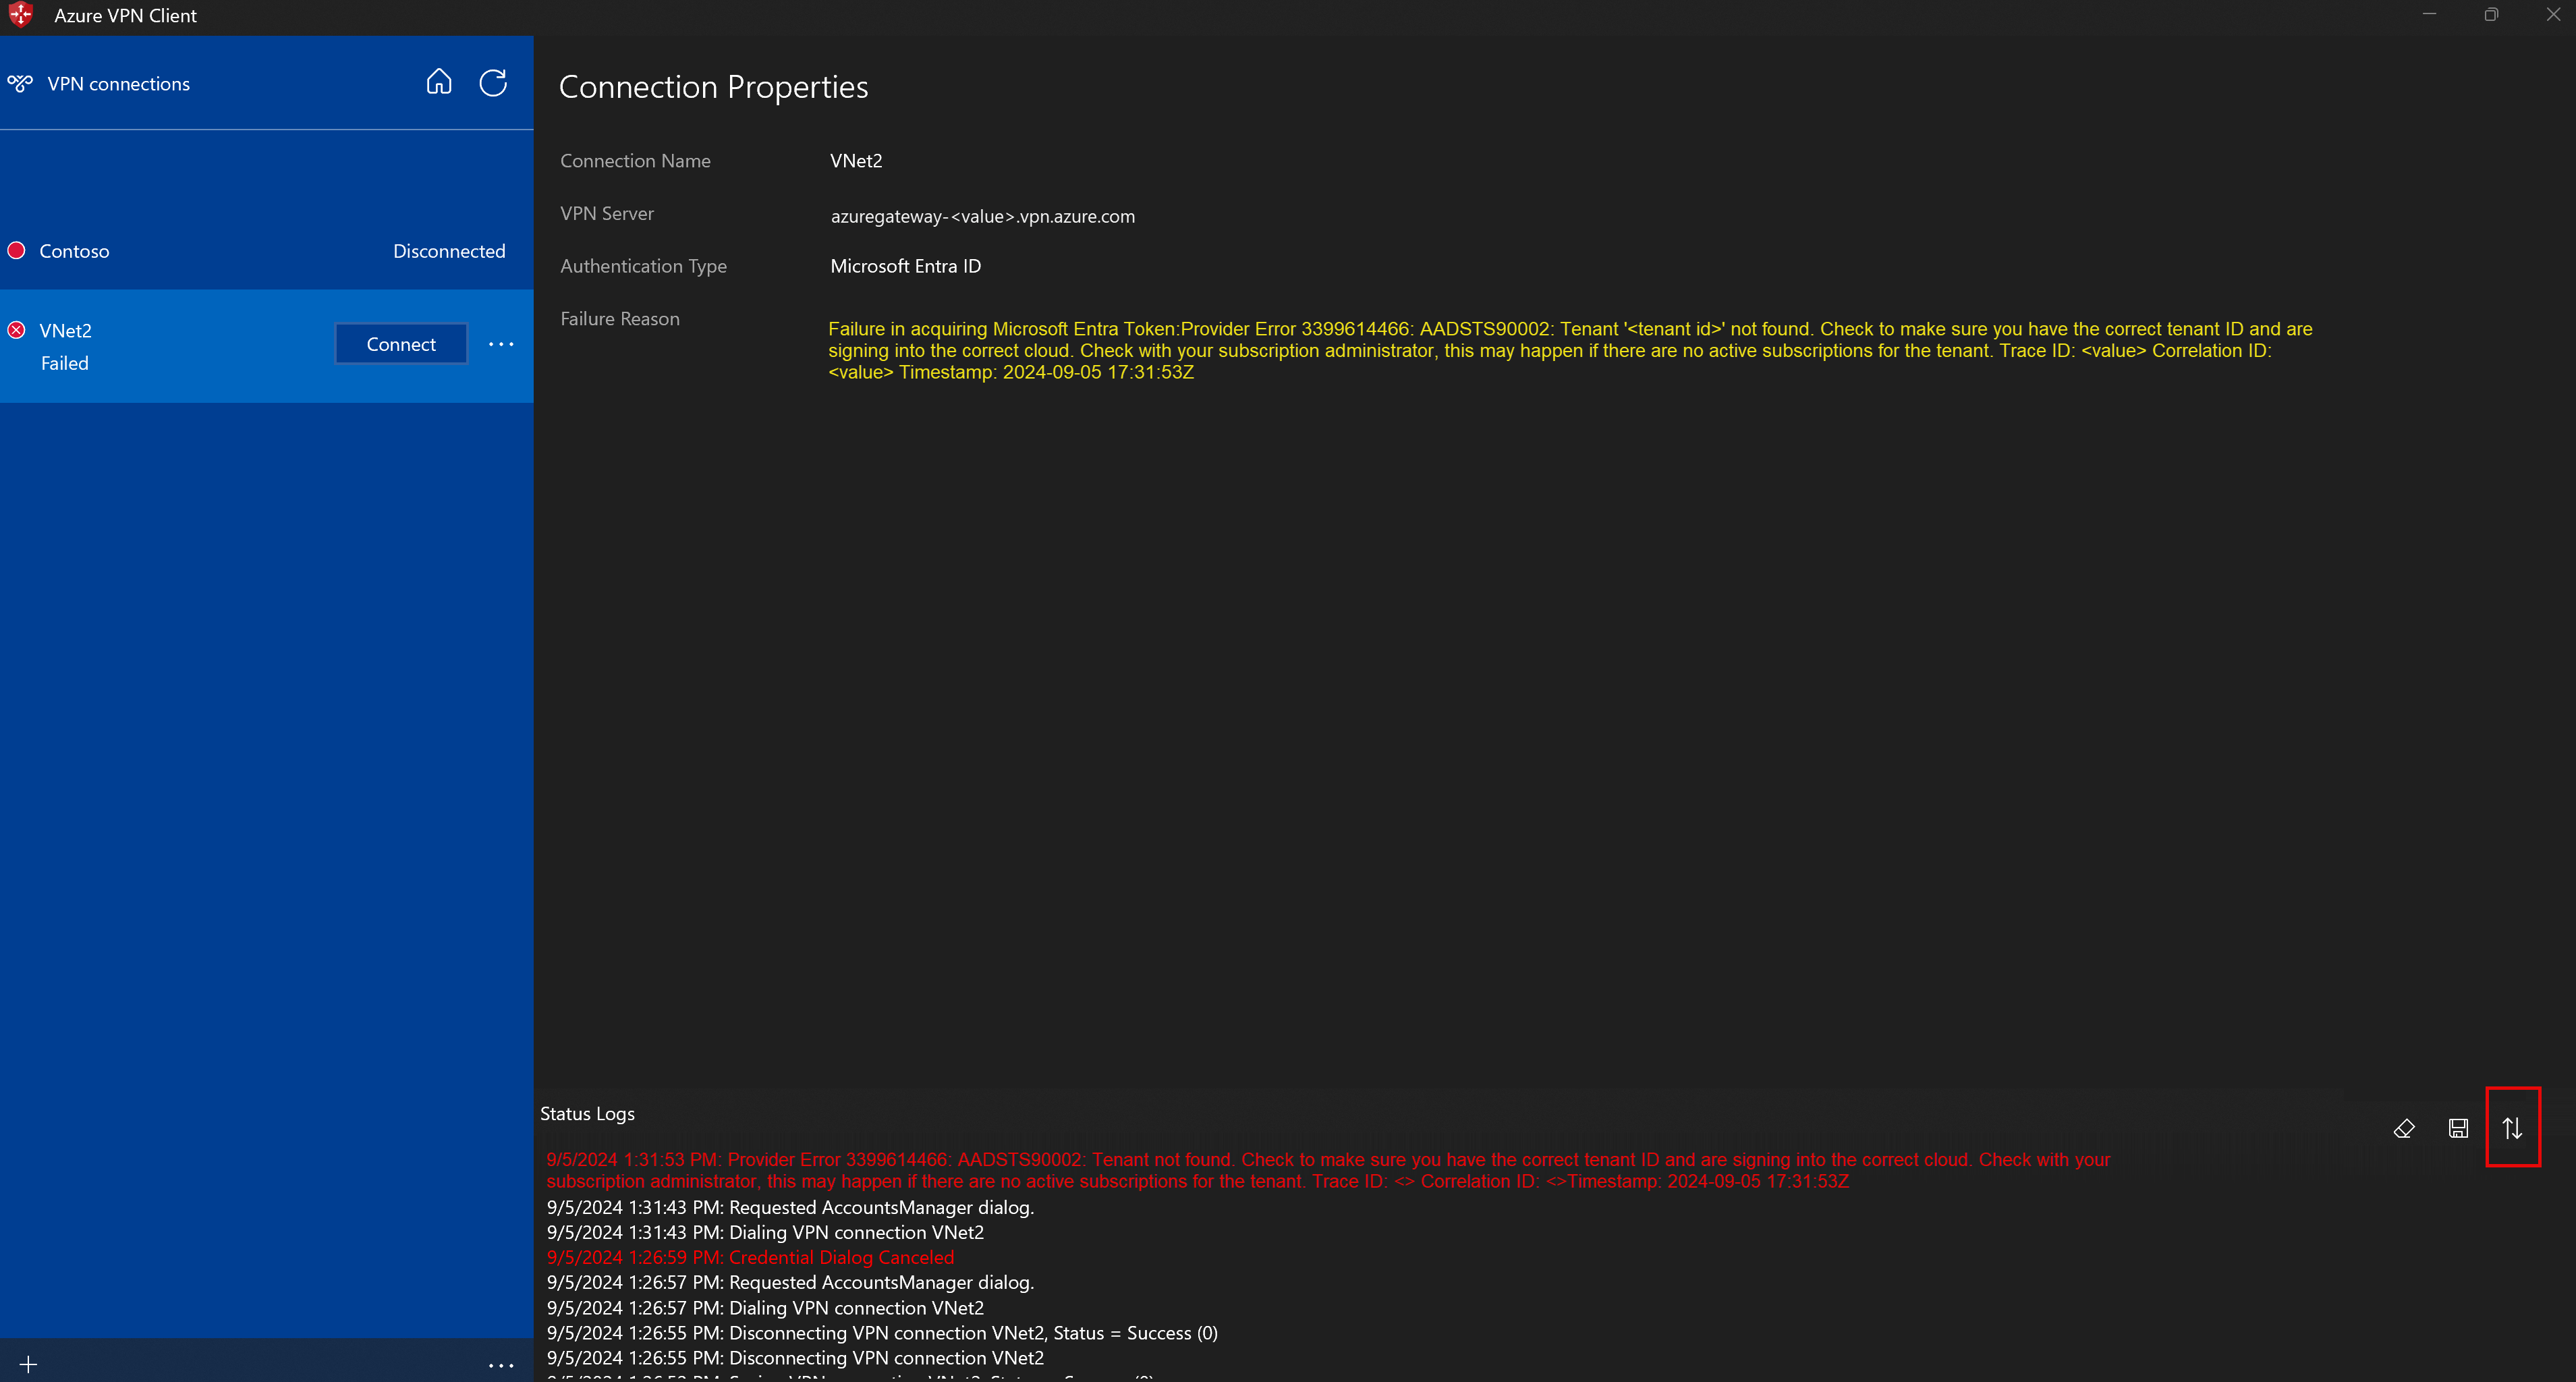Toggle log sort order arrows icon
The image size is (2576, 1382).
point(2512,1128)
